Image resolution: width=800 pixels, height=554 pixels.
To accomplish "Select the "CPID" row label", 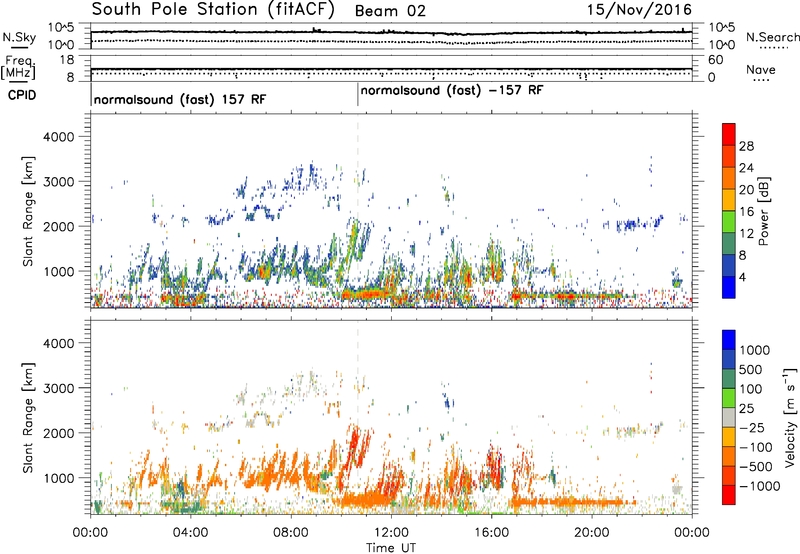I will tap(22, 95).
